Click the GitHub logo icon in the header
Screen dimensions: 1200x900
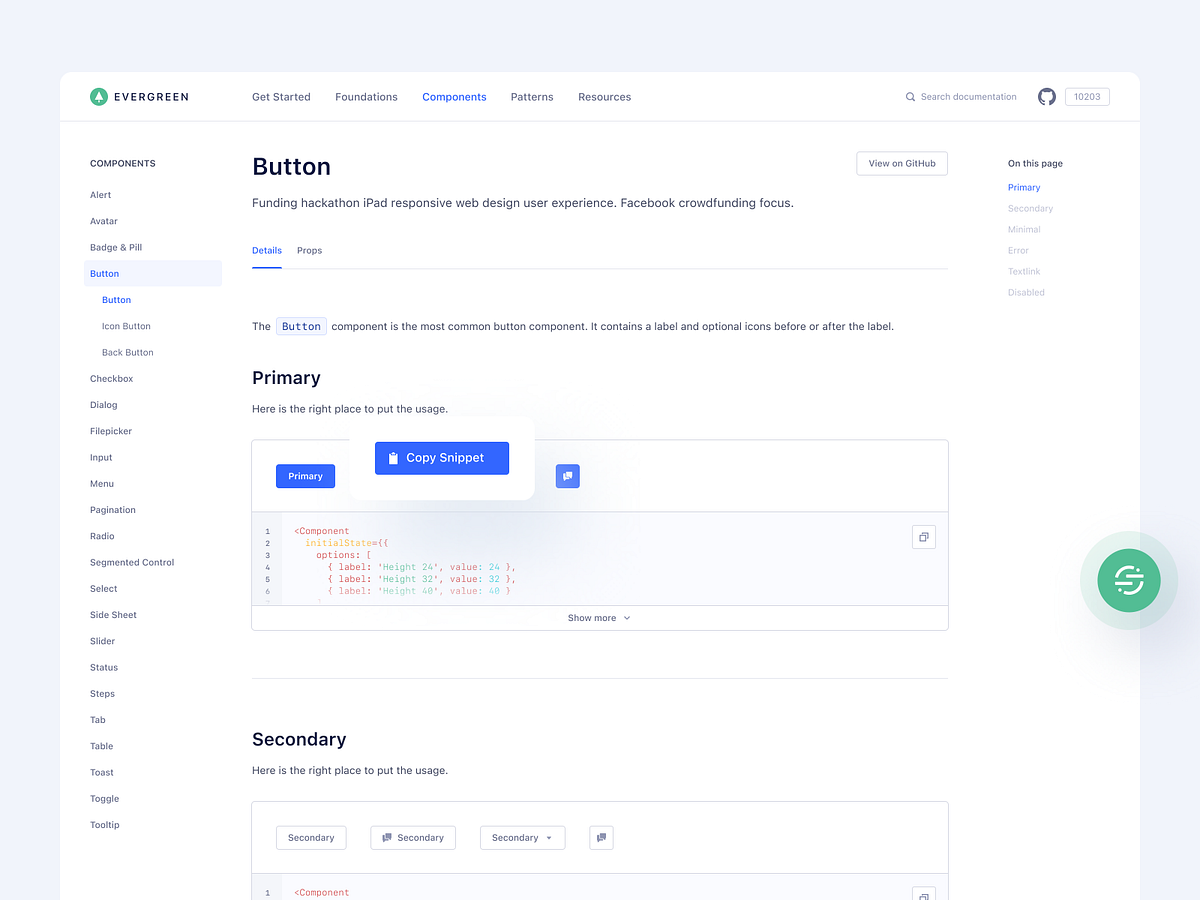[x=1046, y=96]
